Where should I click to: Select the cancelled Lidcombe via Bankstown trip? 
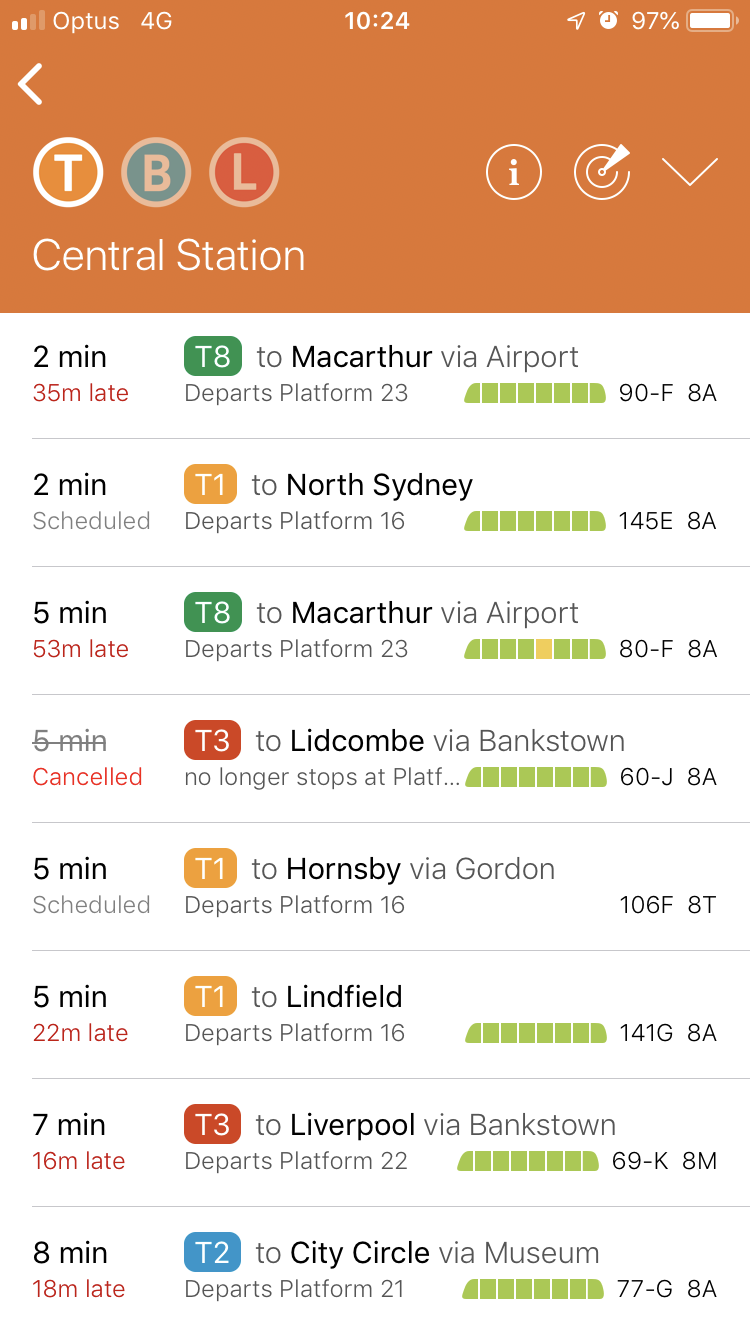point(375,759)
